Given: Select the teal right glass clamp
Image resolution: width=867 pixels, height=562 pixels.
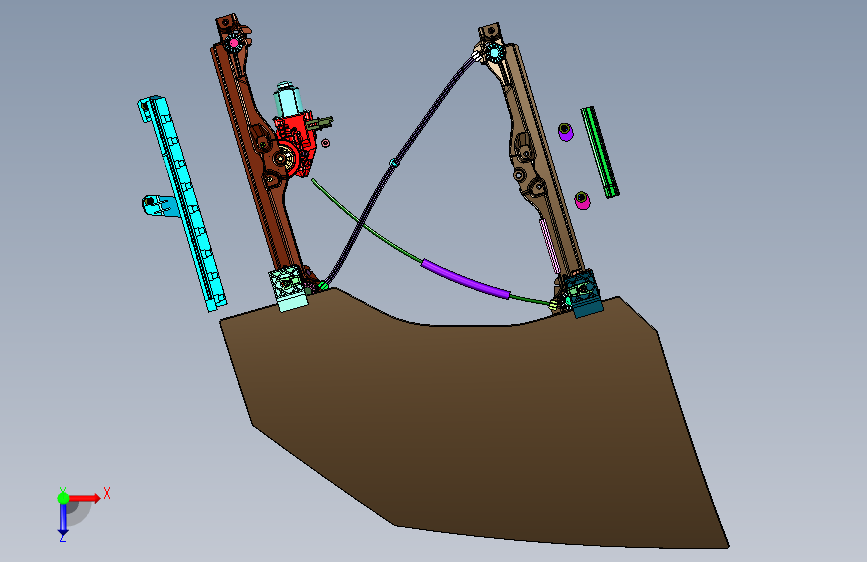Looking at the screenshot, I should (x=583, y=295).
